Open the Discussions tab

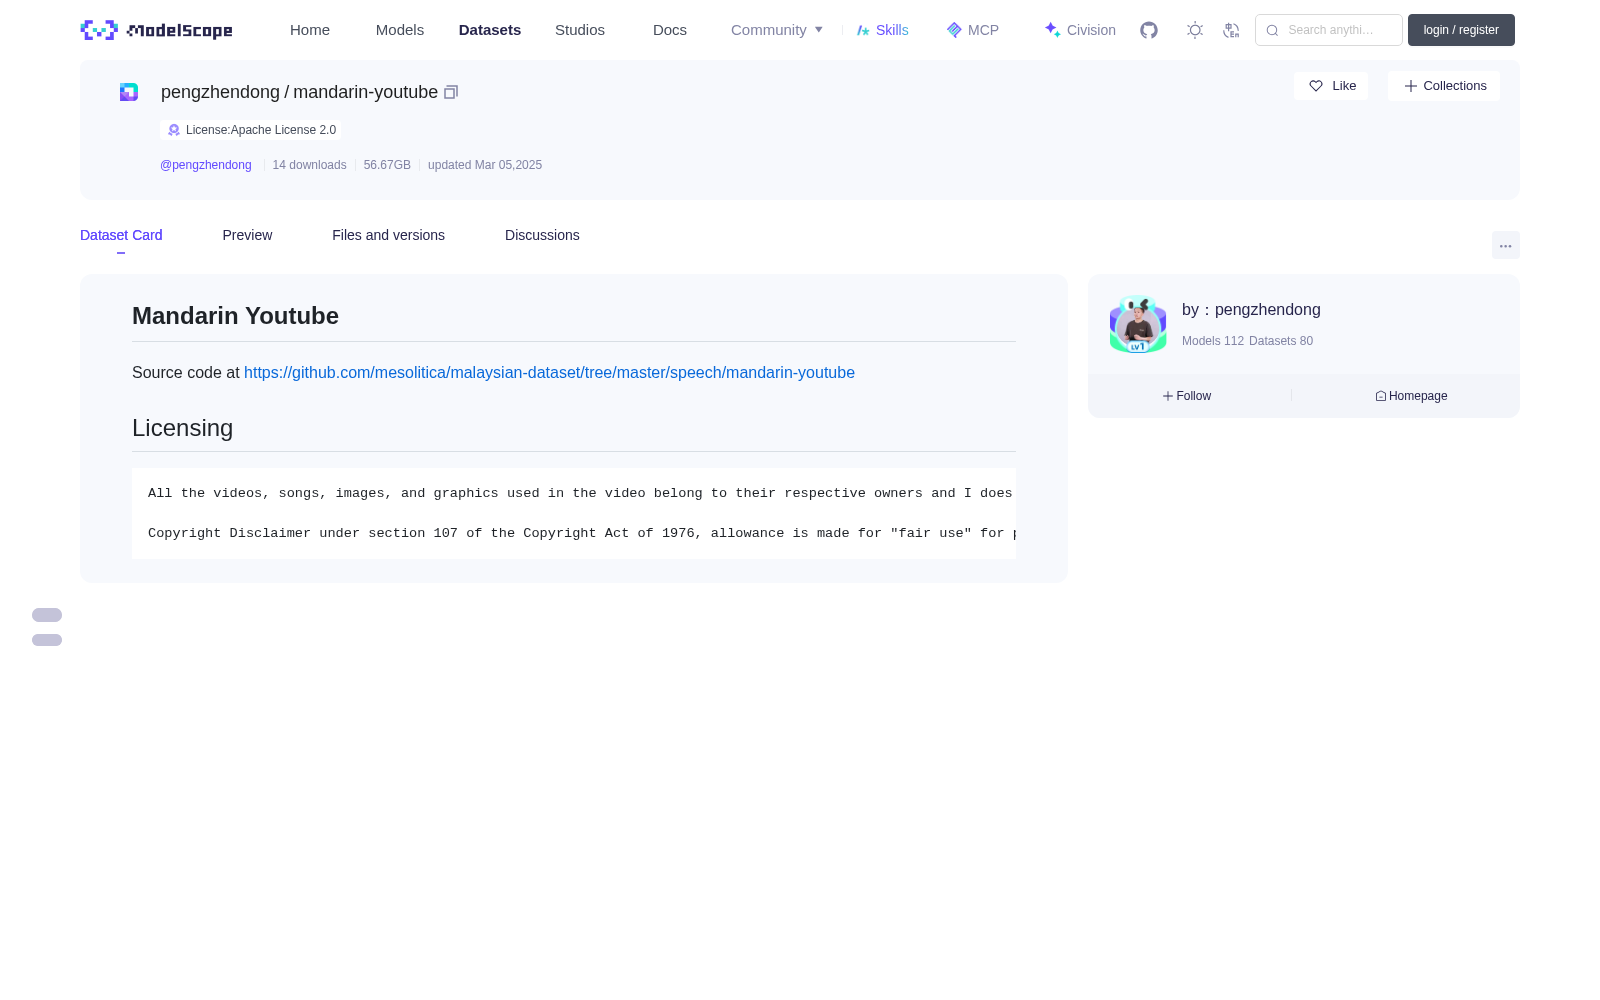(542, 235)
